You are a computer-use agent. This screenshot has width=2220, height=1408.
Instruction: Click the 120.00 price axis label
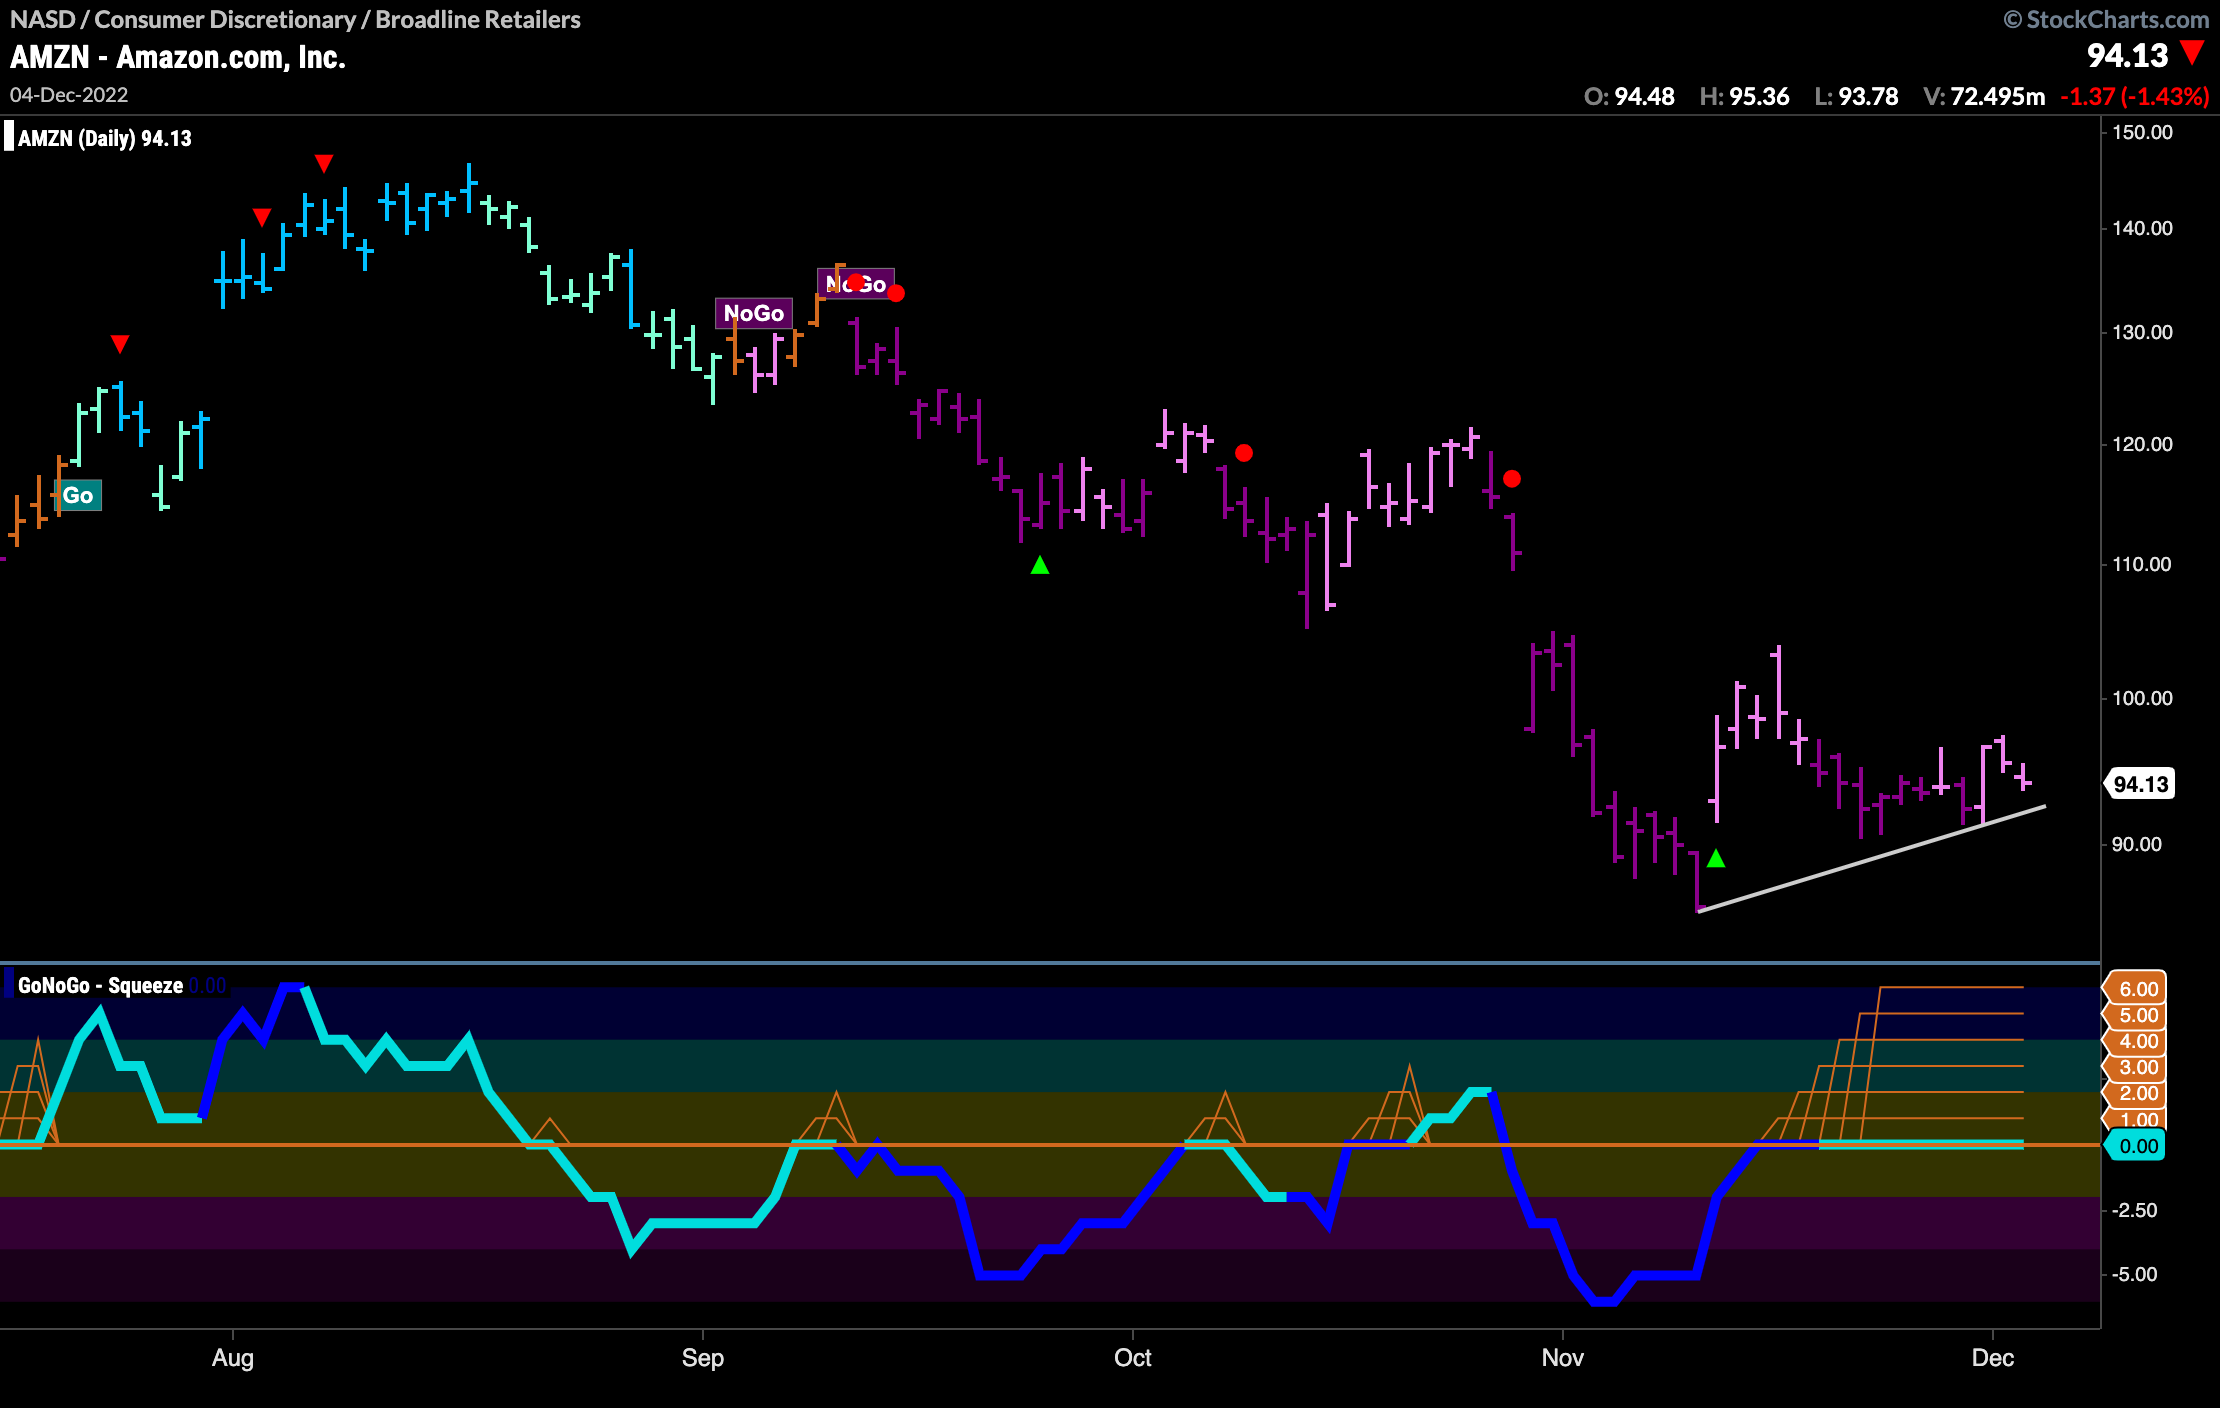point(2142,444)
